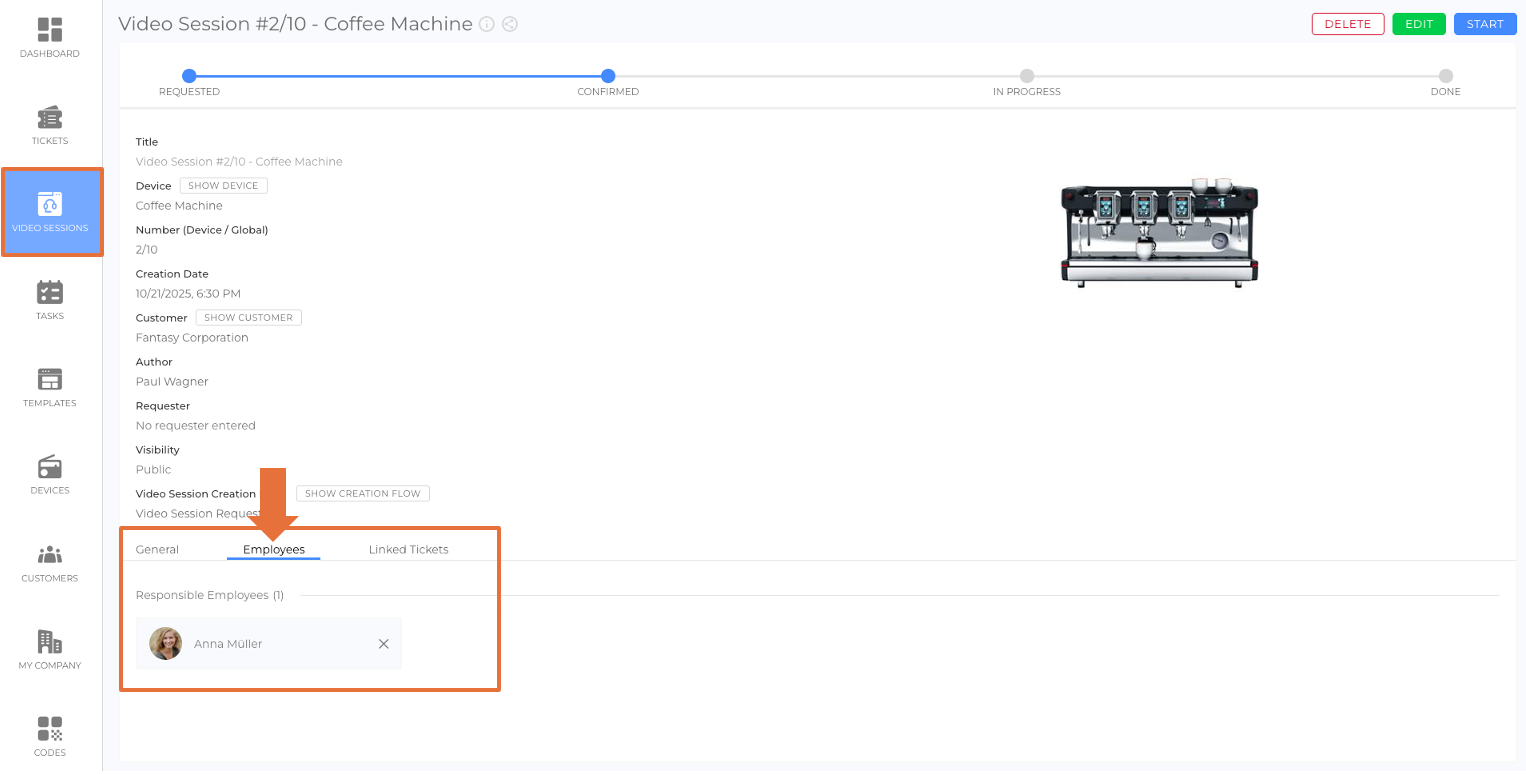The image size is (1526, 774).
Task: Open the Dashboard sidebar icon
Action: tap(50, 38)
